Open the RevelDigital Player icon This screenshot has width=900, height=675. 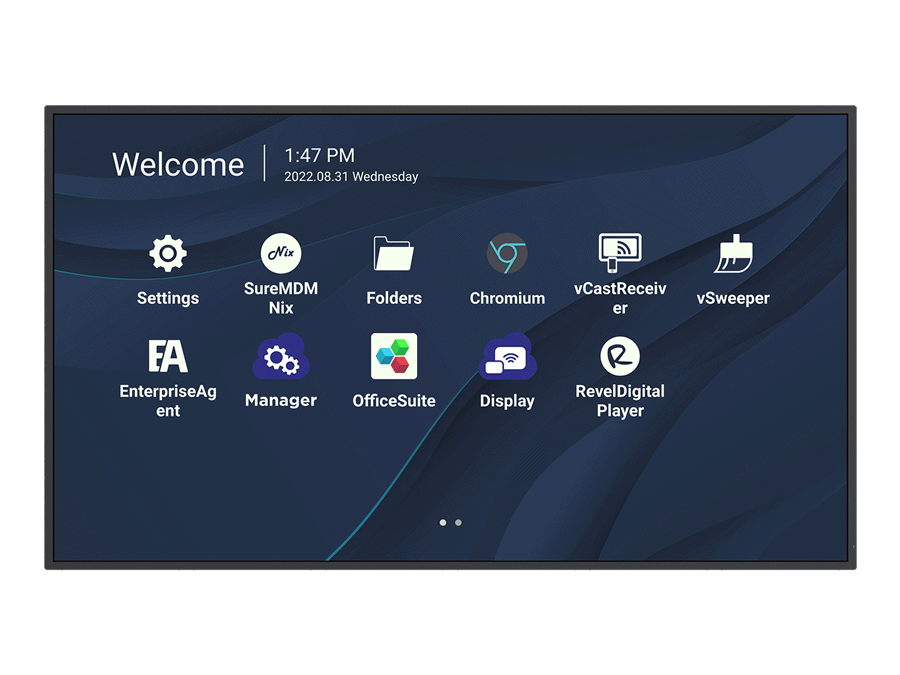620,356
